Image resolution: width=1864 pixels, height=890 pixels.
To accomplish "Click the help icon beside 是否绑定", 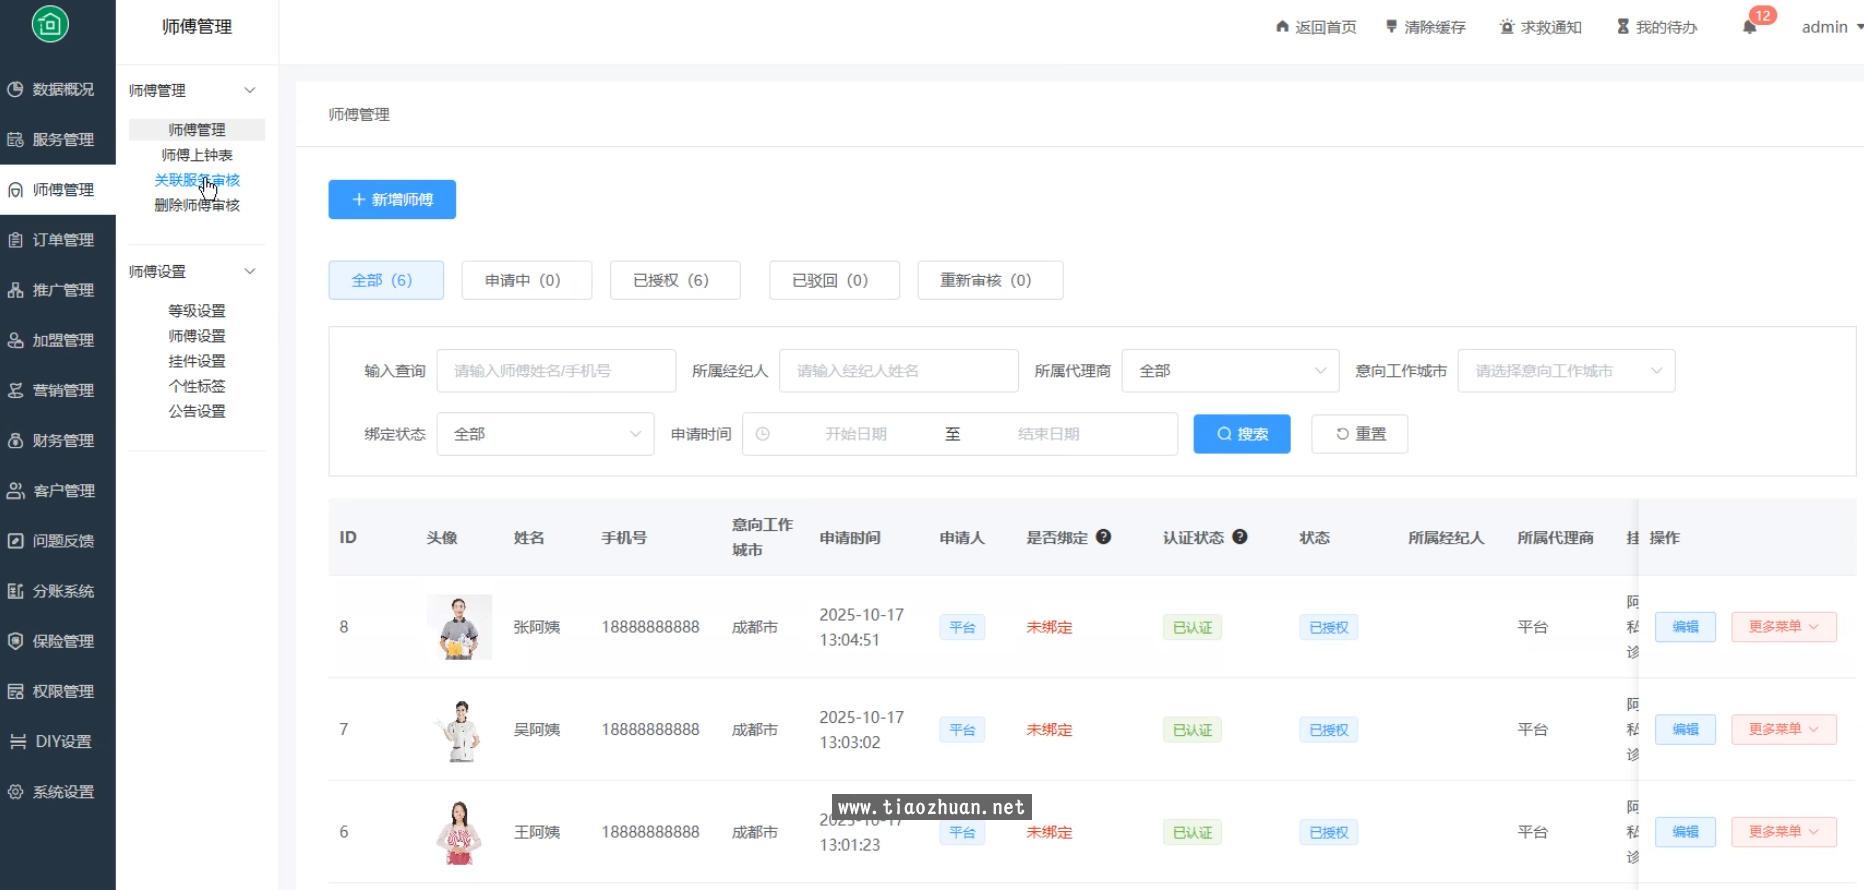I will point(1103,537).
